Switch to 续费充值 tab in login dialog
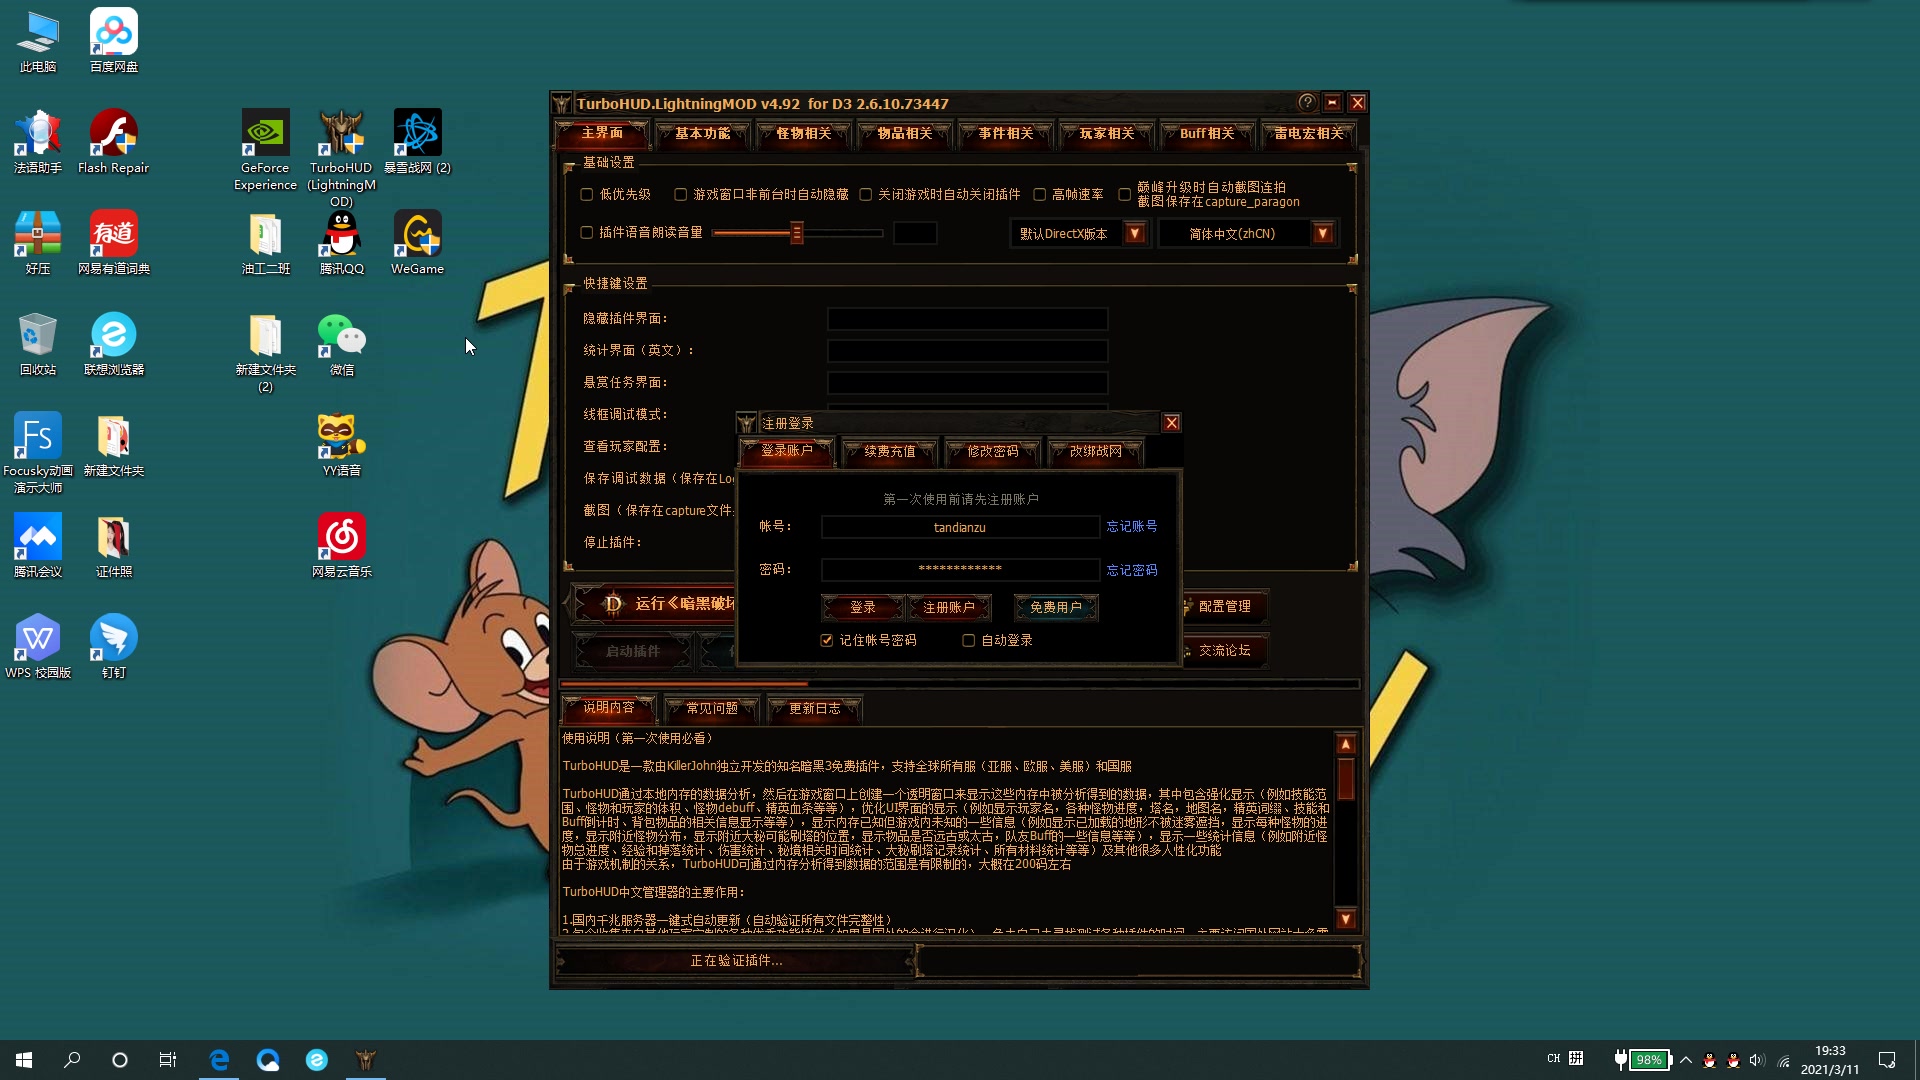Image resolution: width=1920 pixels, height=1080 pixels. tap(890, 452)
